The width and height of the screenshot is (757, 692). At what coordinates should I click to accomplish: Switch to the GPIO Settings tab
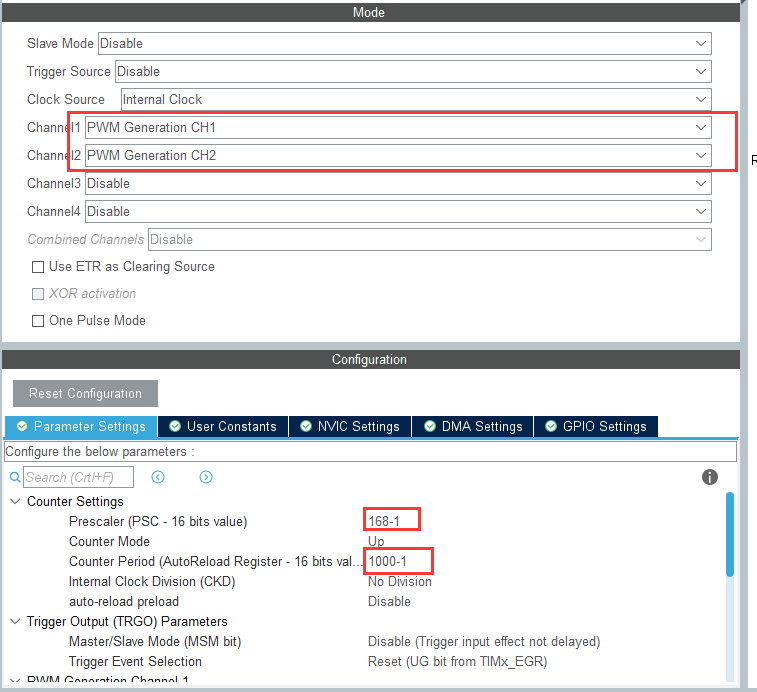point(595,426)
